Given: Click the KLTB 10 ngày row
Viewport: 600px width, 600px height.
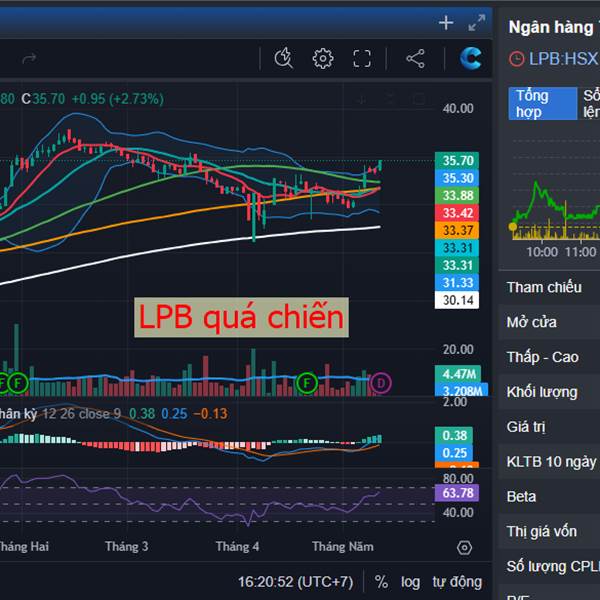Looking at the screenshot, I should (x=549, y=461).
